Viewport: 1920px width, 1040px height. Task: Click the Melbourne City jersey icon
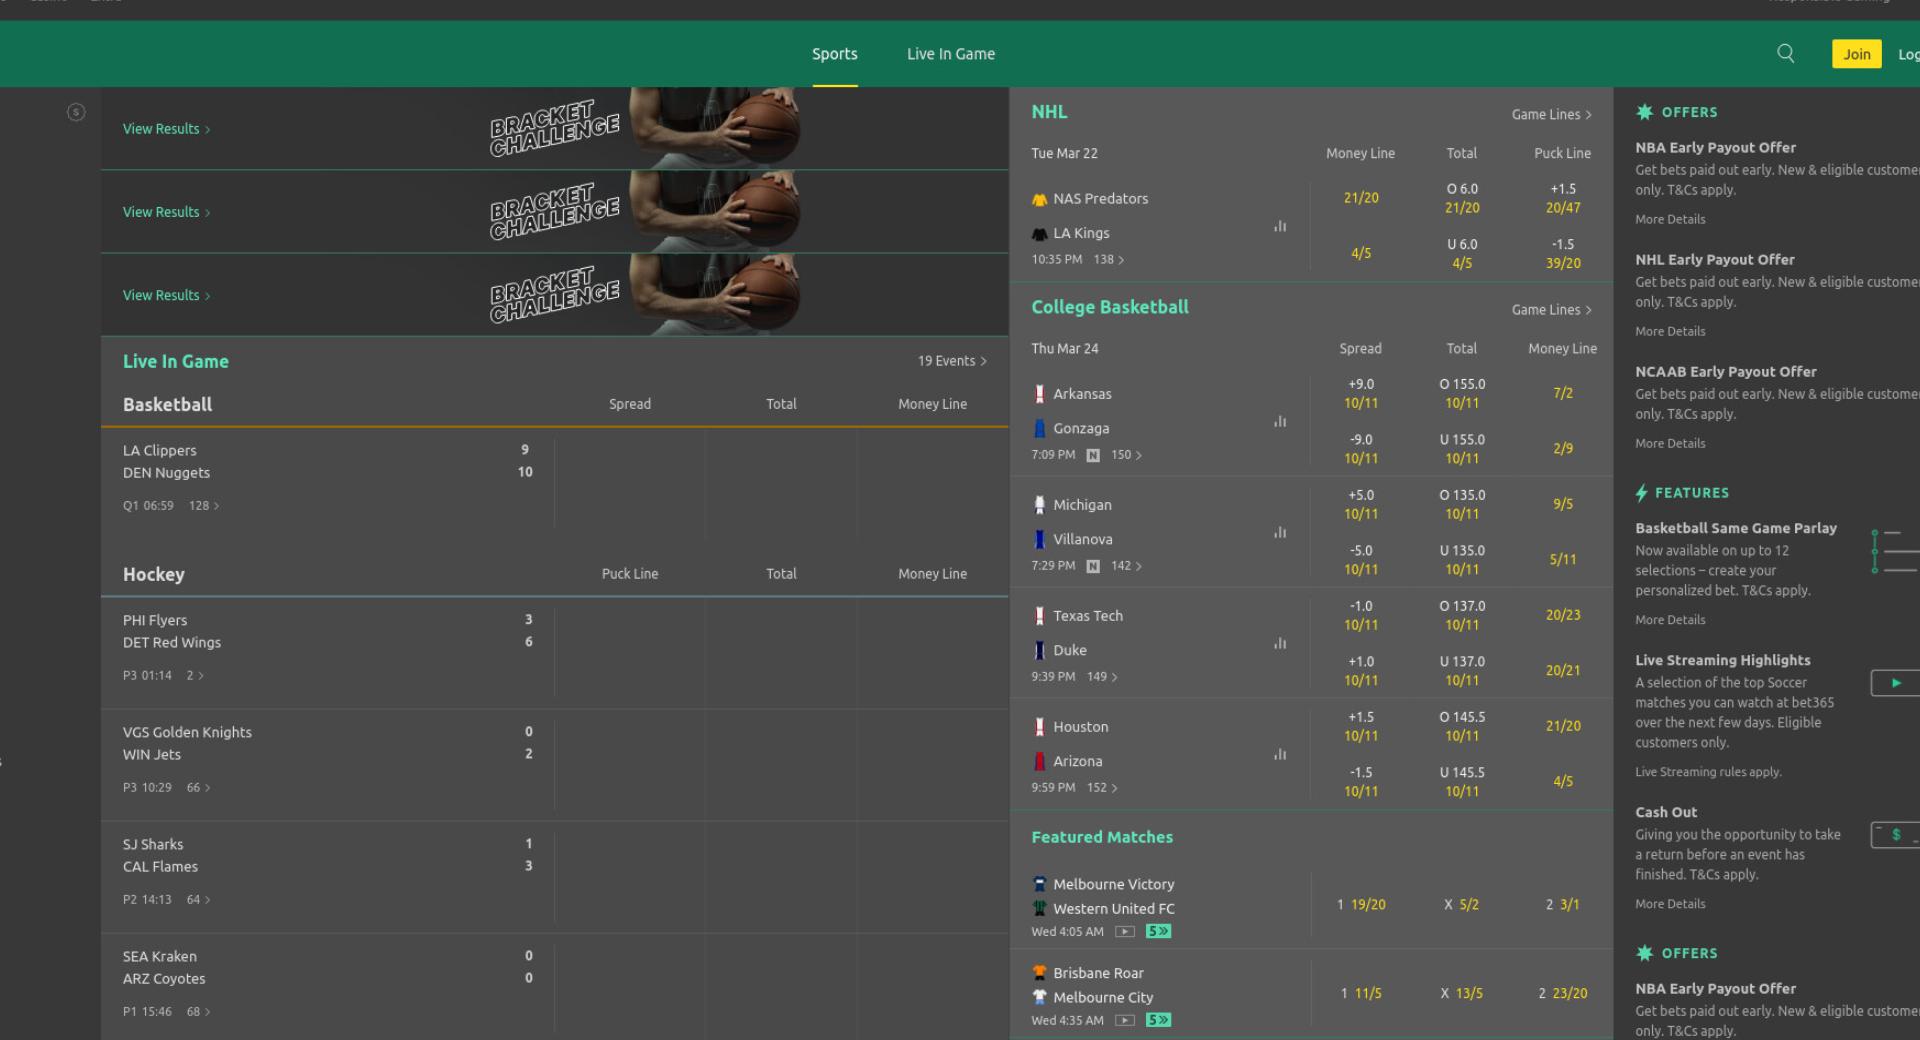(1039, 997)
